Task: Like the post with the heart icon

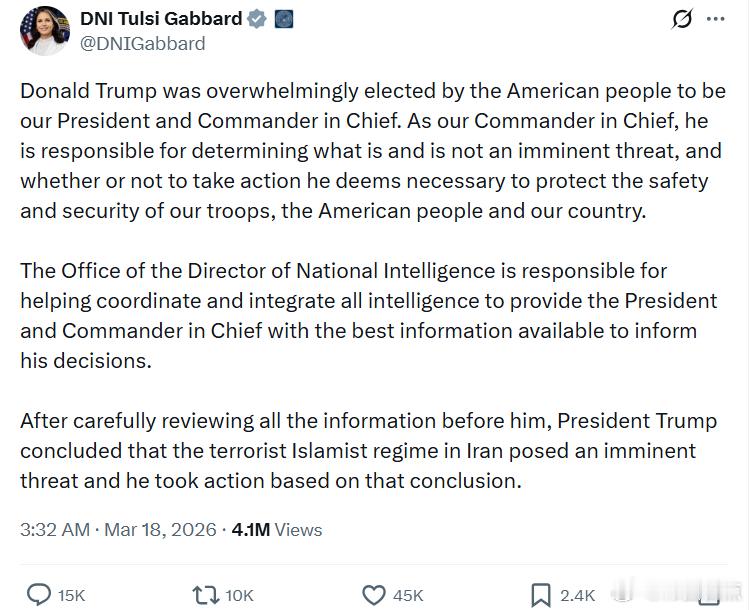Action: pyautogui.click(x=373, y=595)
